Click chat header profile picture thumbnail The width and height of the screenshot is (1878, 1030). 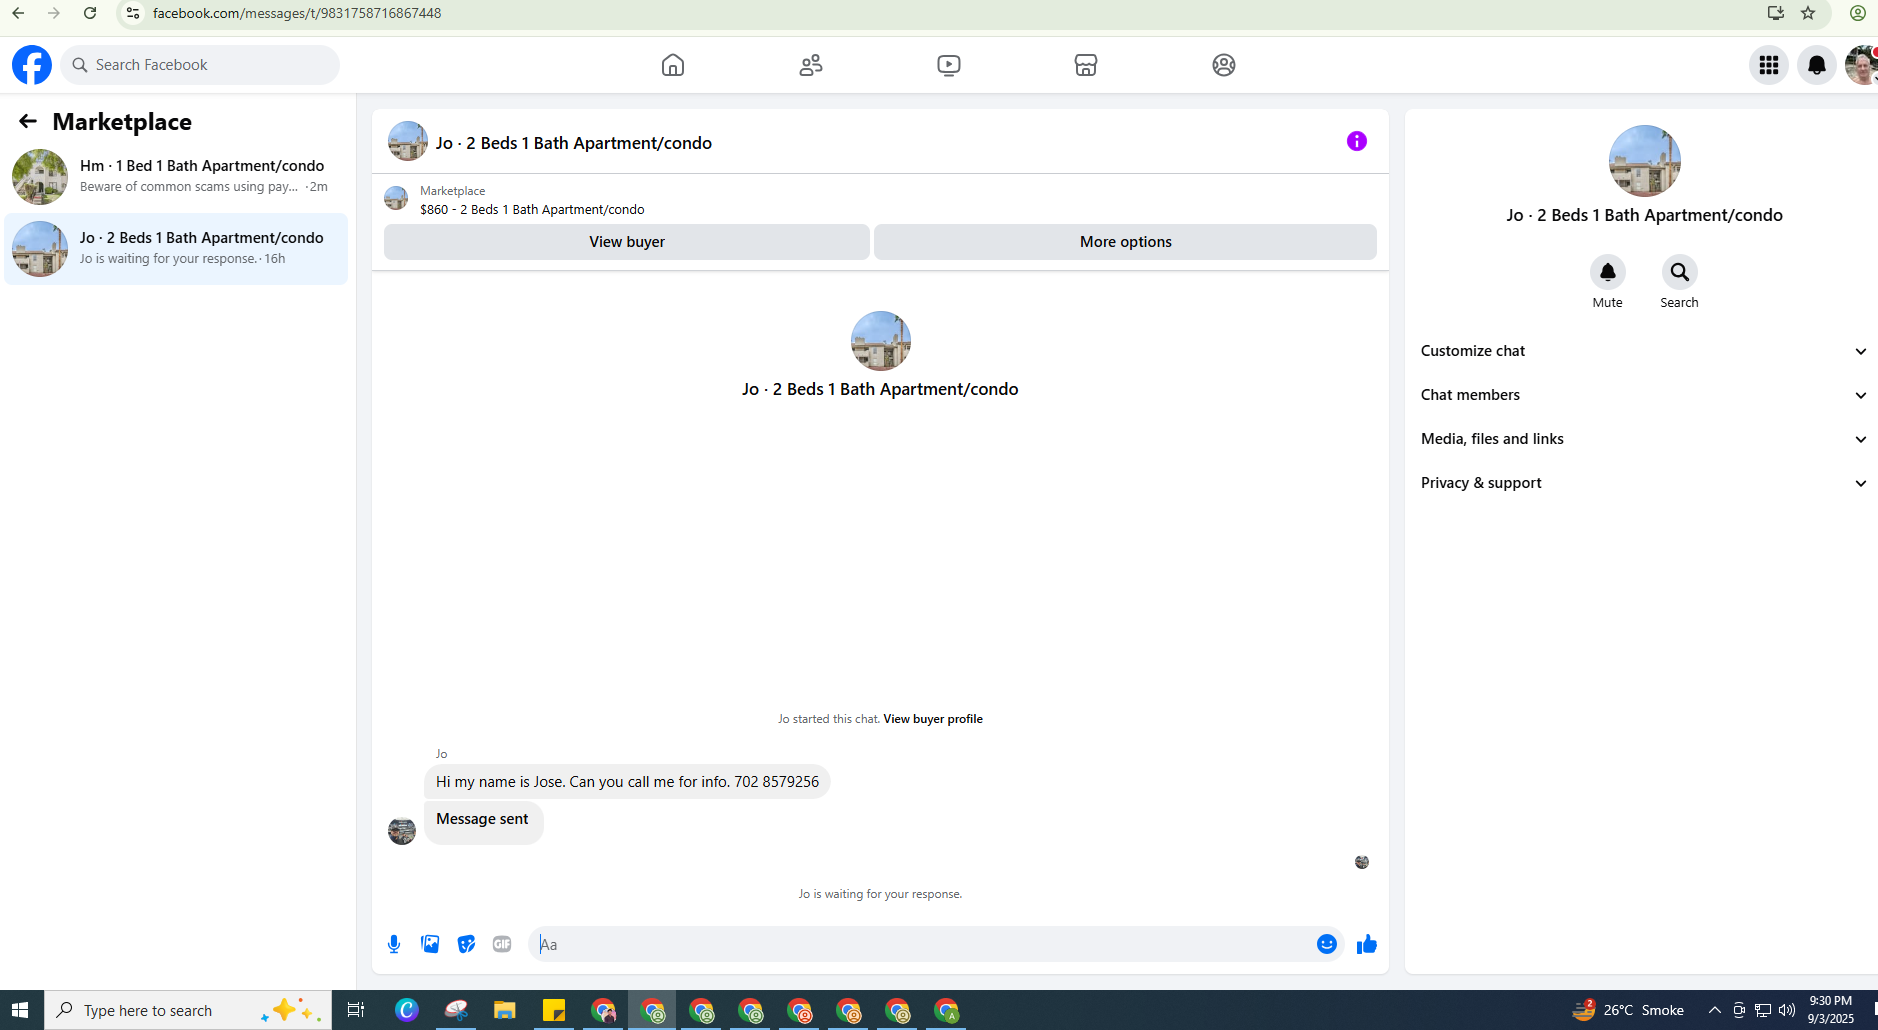coord(408,141)
